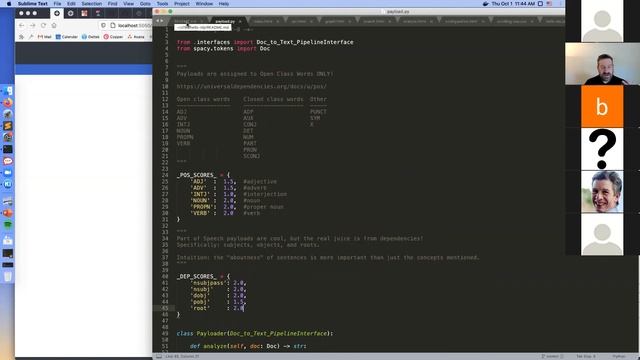Click the orange 'b' participant tile
Screen dimensions: 640x360
click(x=602, y=107)
